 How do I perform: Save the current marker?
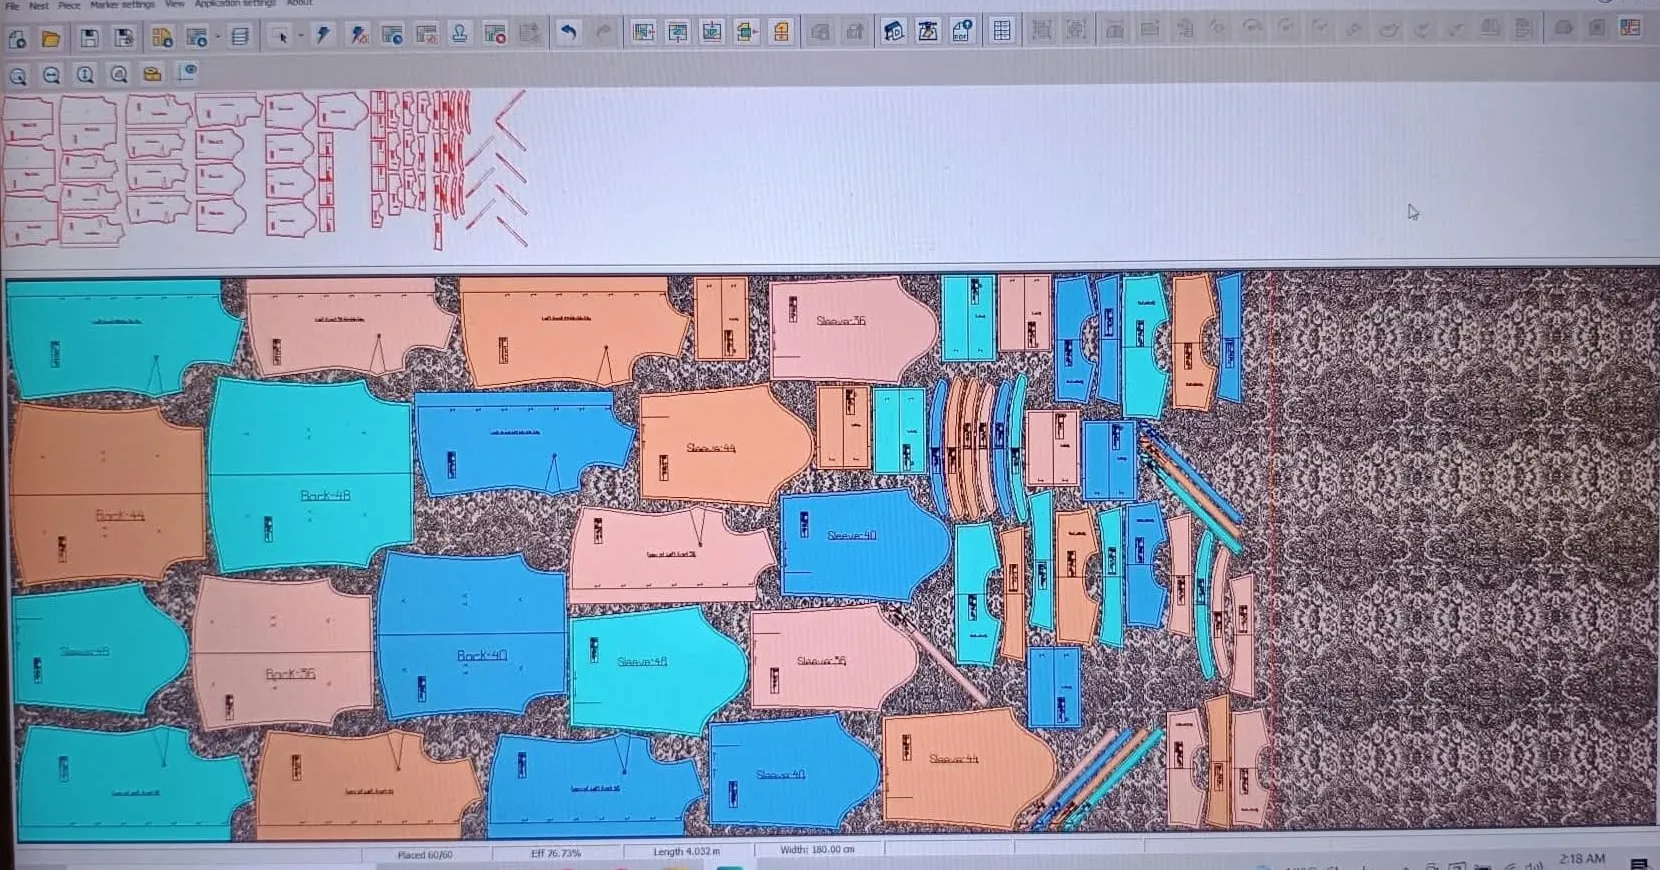coord(89,38)
